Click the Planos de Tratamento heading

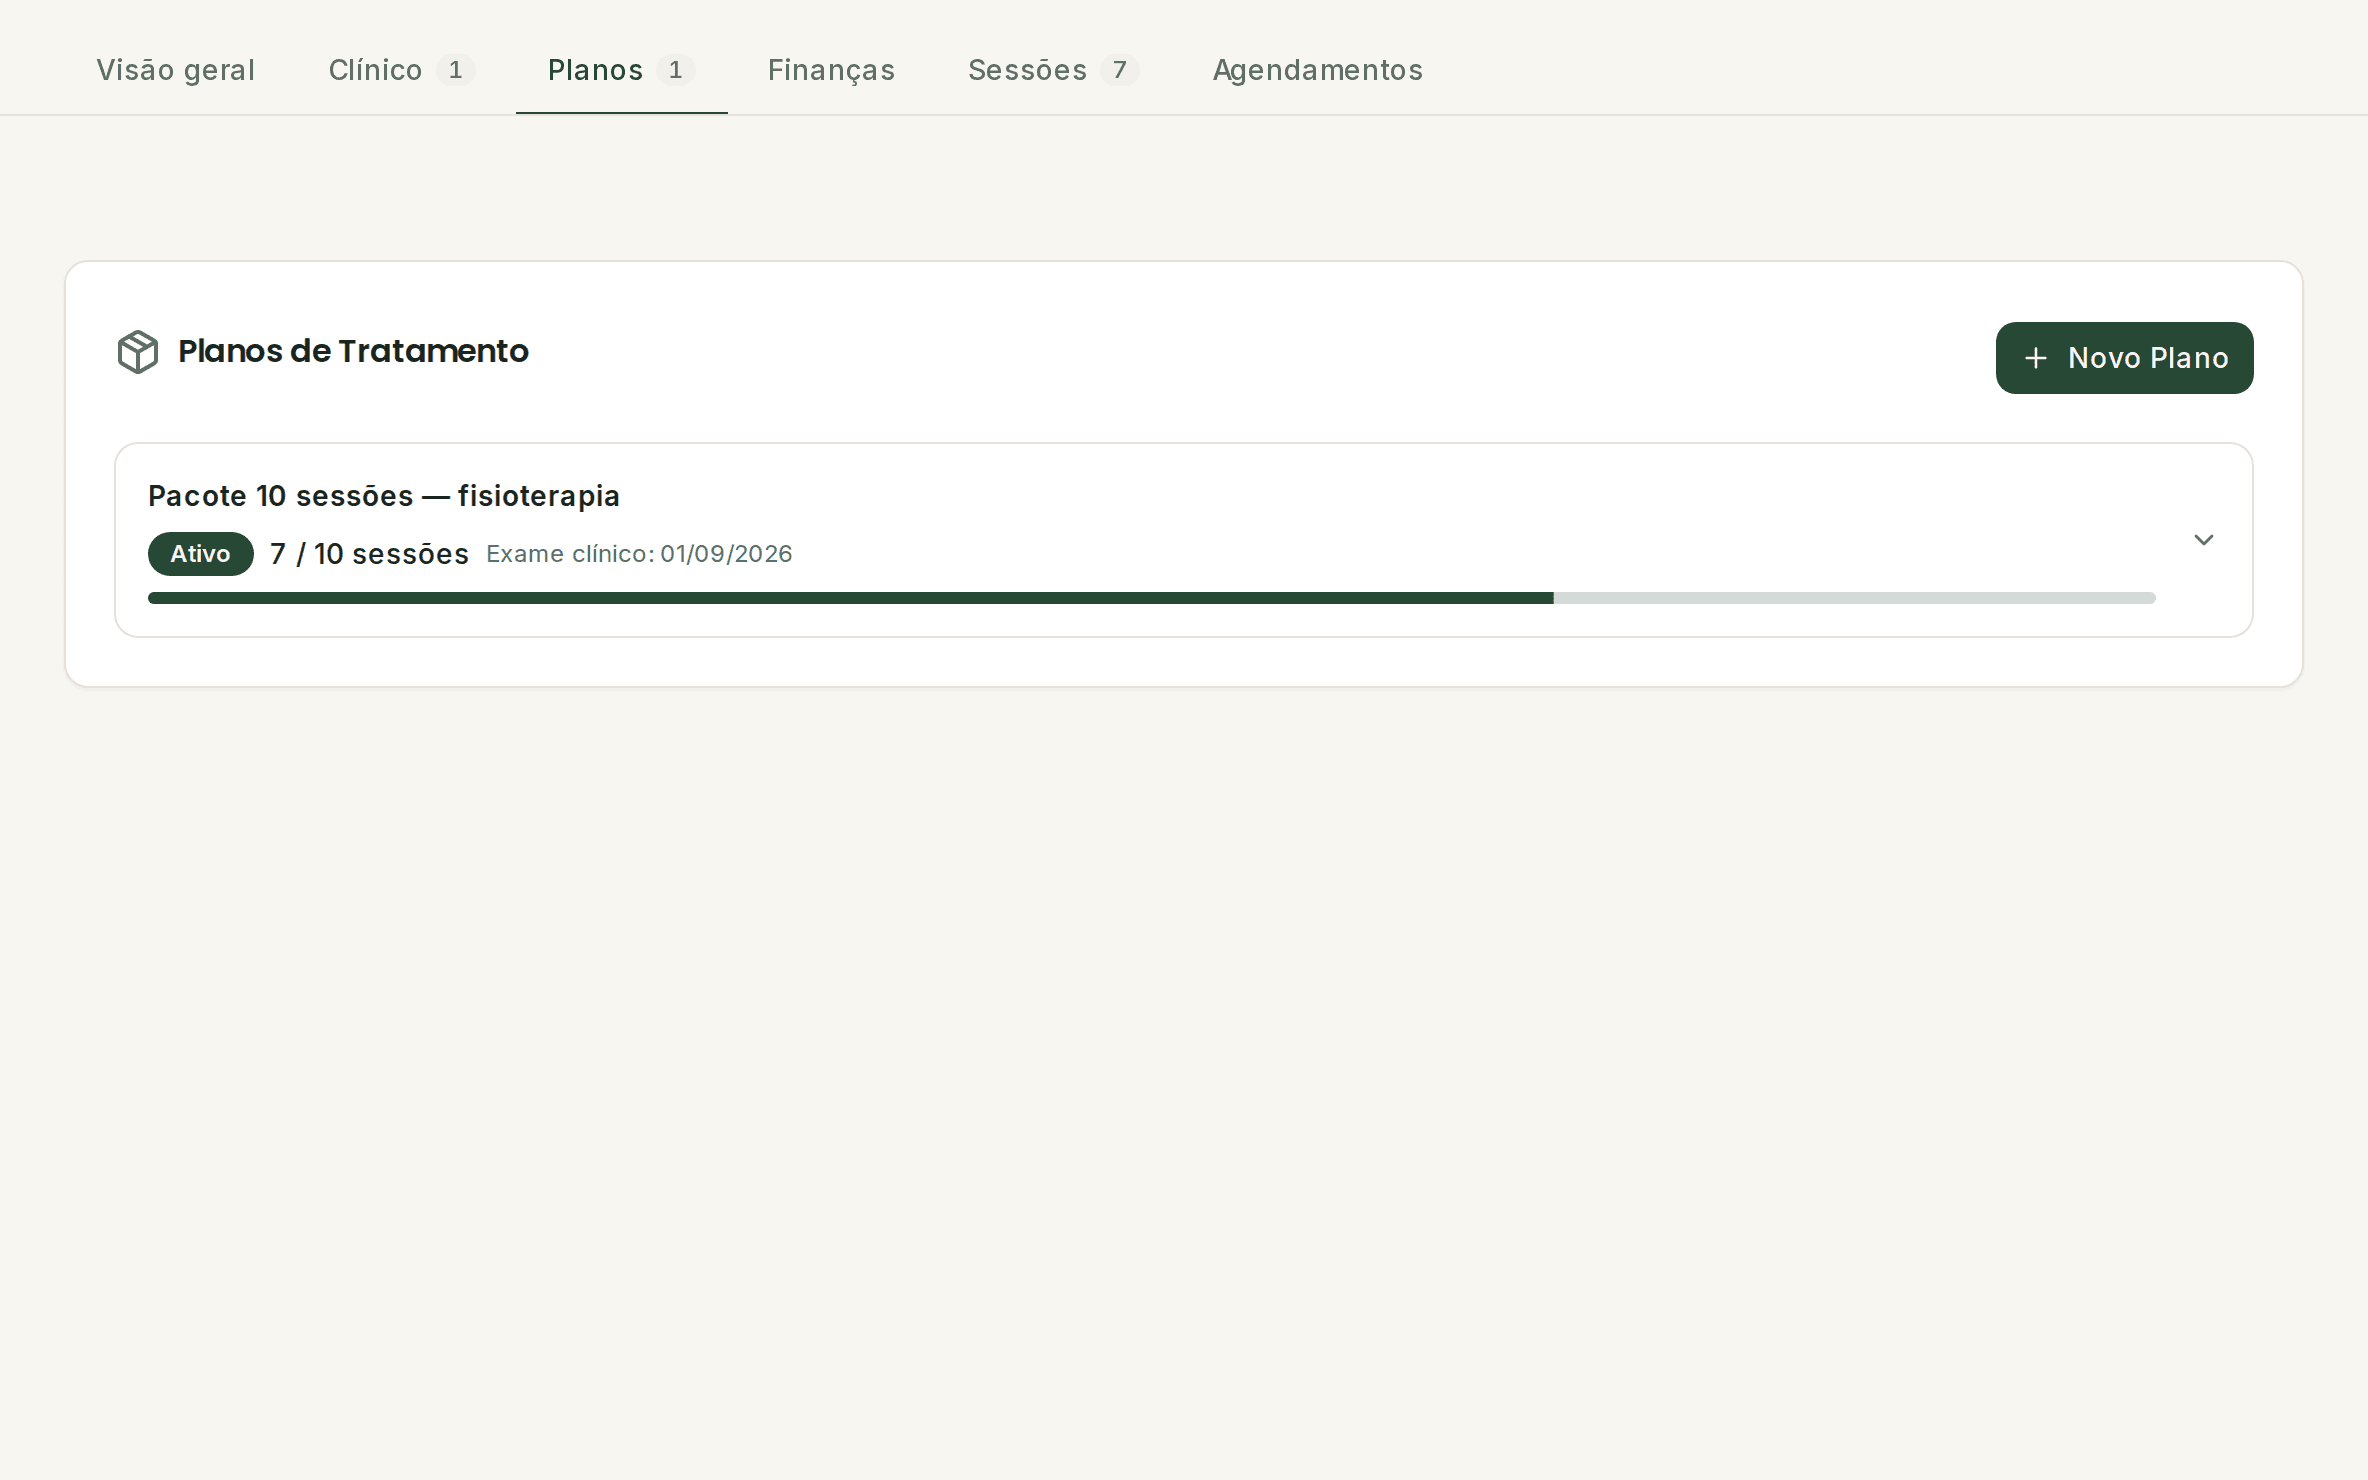click(353, 352)
